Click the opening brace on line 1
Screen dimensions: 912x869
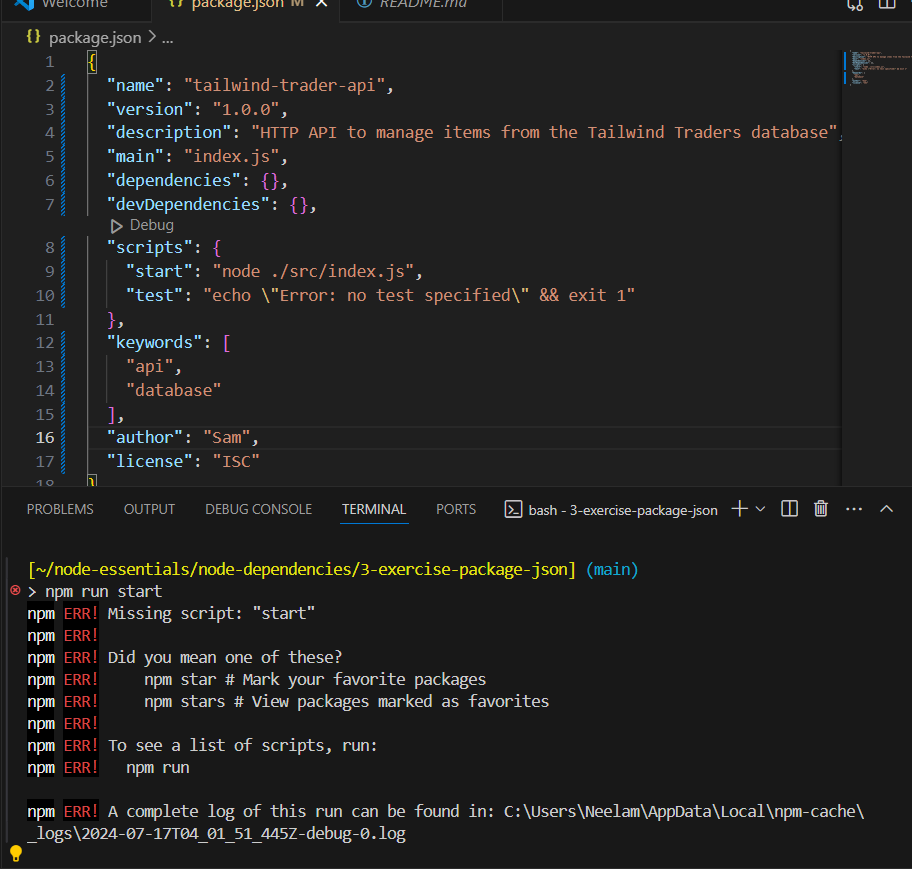point(92,62)
